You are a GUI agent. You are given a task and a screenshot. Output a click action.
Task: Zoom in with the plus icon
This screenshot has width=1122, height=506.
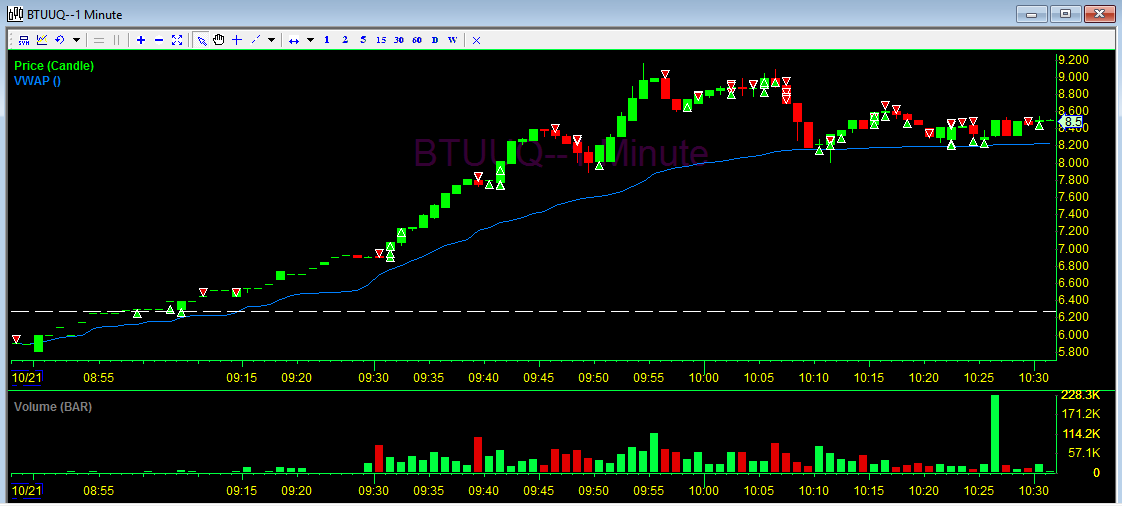tap(140, 40)
